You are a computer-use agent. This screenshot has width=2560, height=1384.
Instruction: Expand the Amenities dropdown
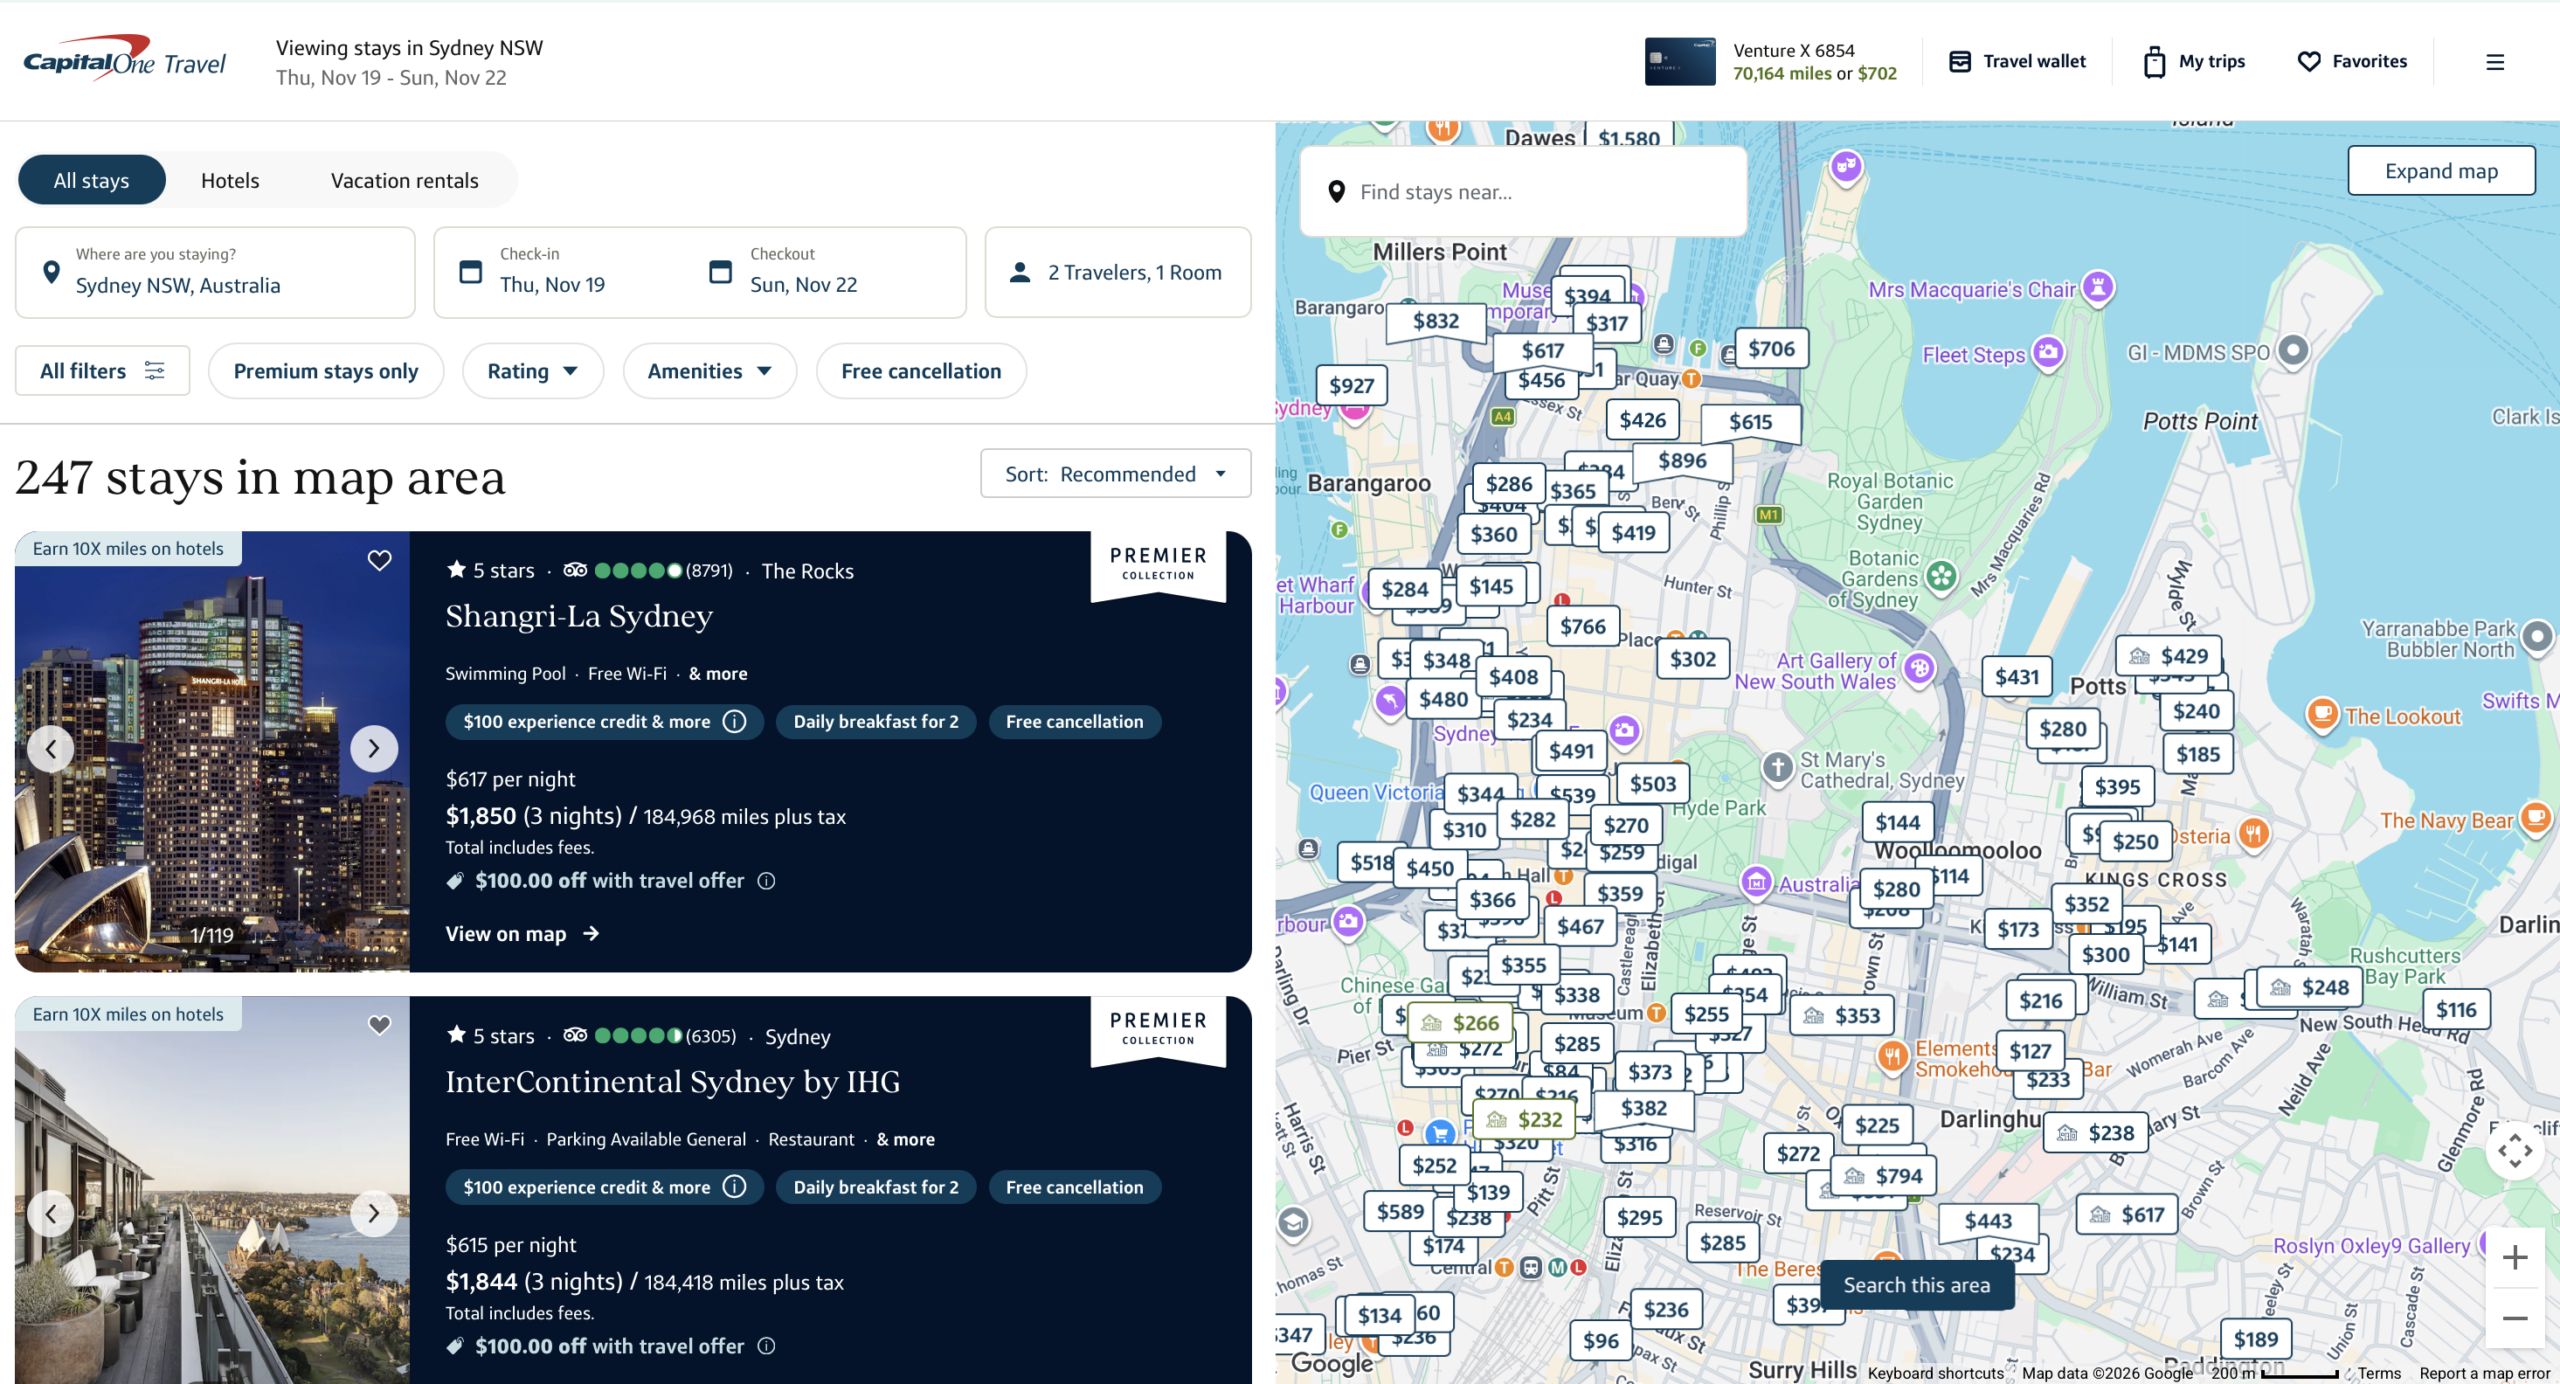[710, 371]
